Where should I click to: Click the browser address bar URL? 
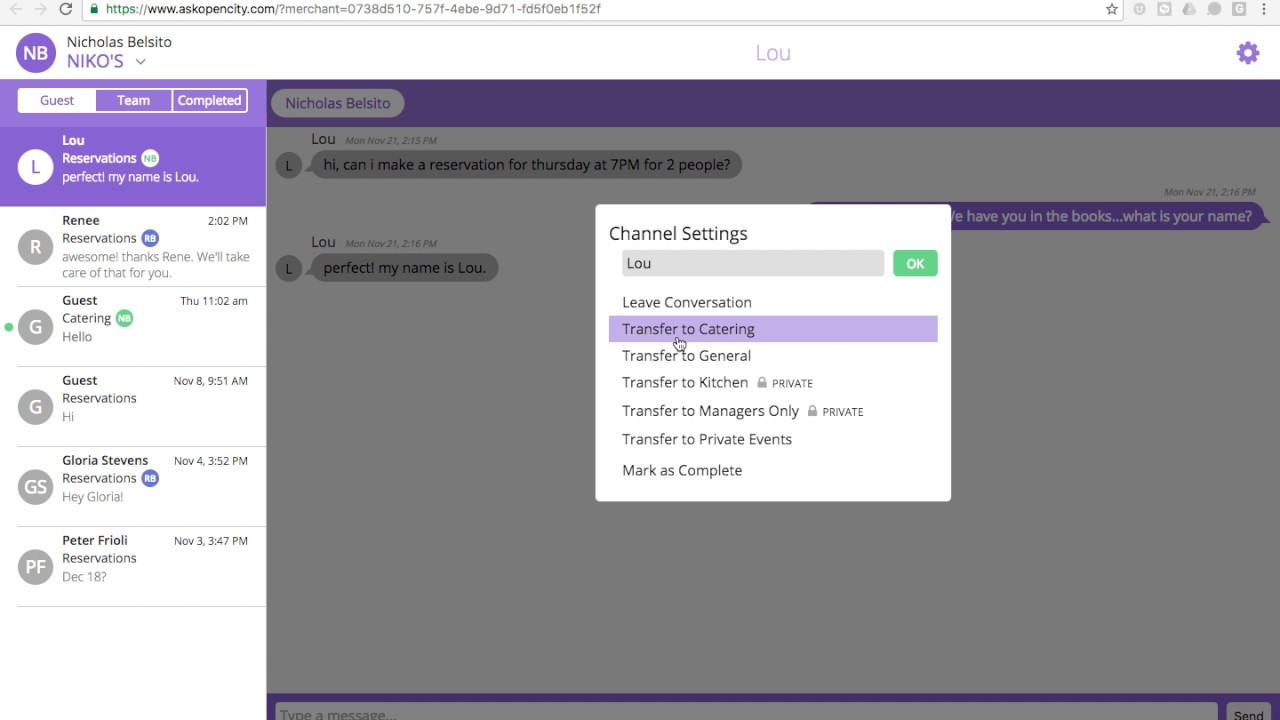(352, 9)
